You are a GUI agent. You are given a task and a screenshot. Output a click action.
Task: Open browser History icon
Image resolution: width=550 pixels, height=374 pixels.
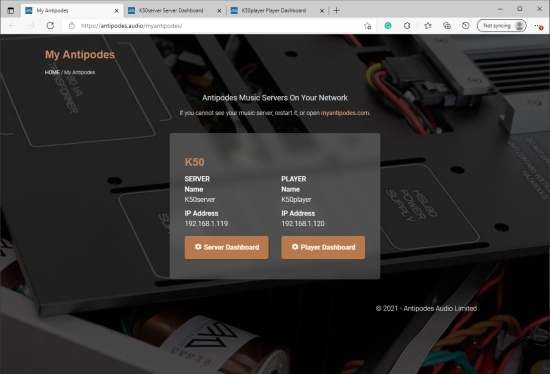pyautogui.click(x=465, y=26)
